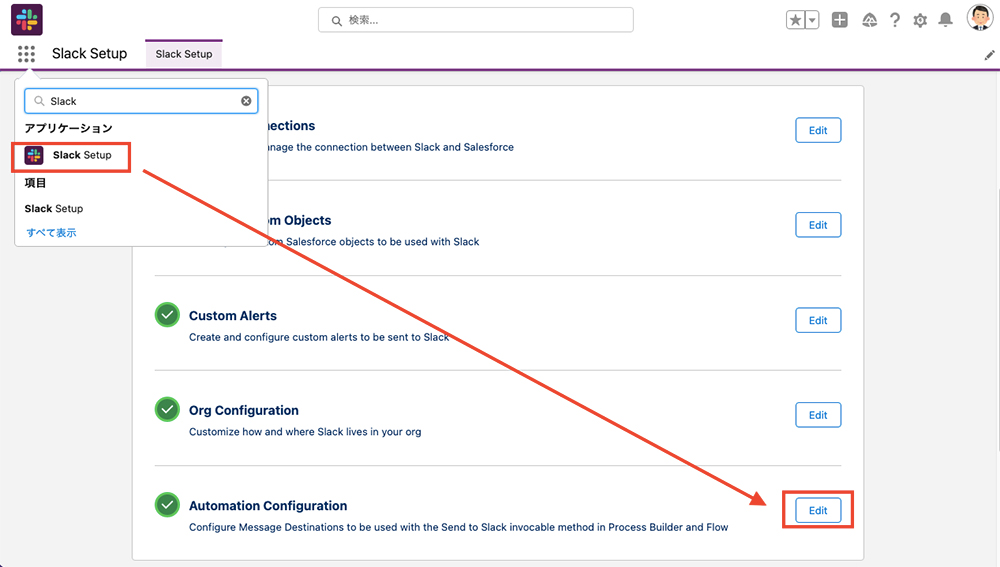Screen dimensions: 1000x567
Task: Open the user profile avatar
Action: [980, 18]
